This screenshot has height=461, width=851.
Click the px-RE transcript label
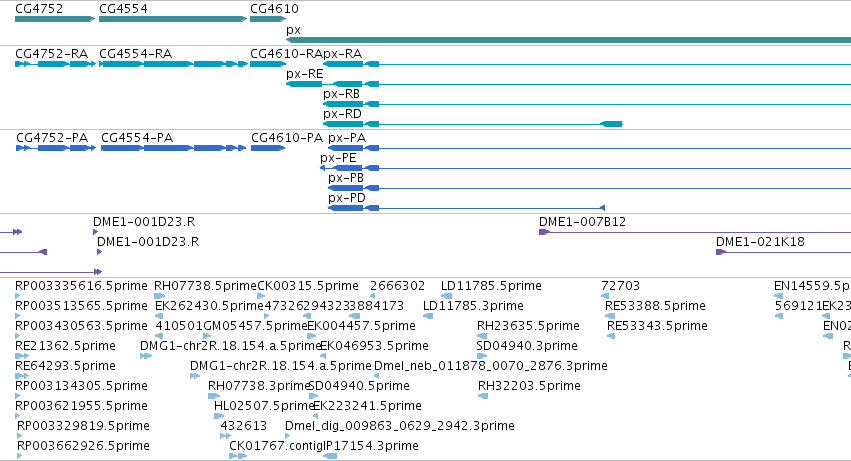pos(304,74)
